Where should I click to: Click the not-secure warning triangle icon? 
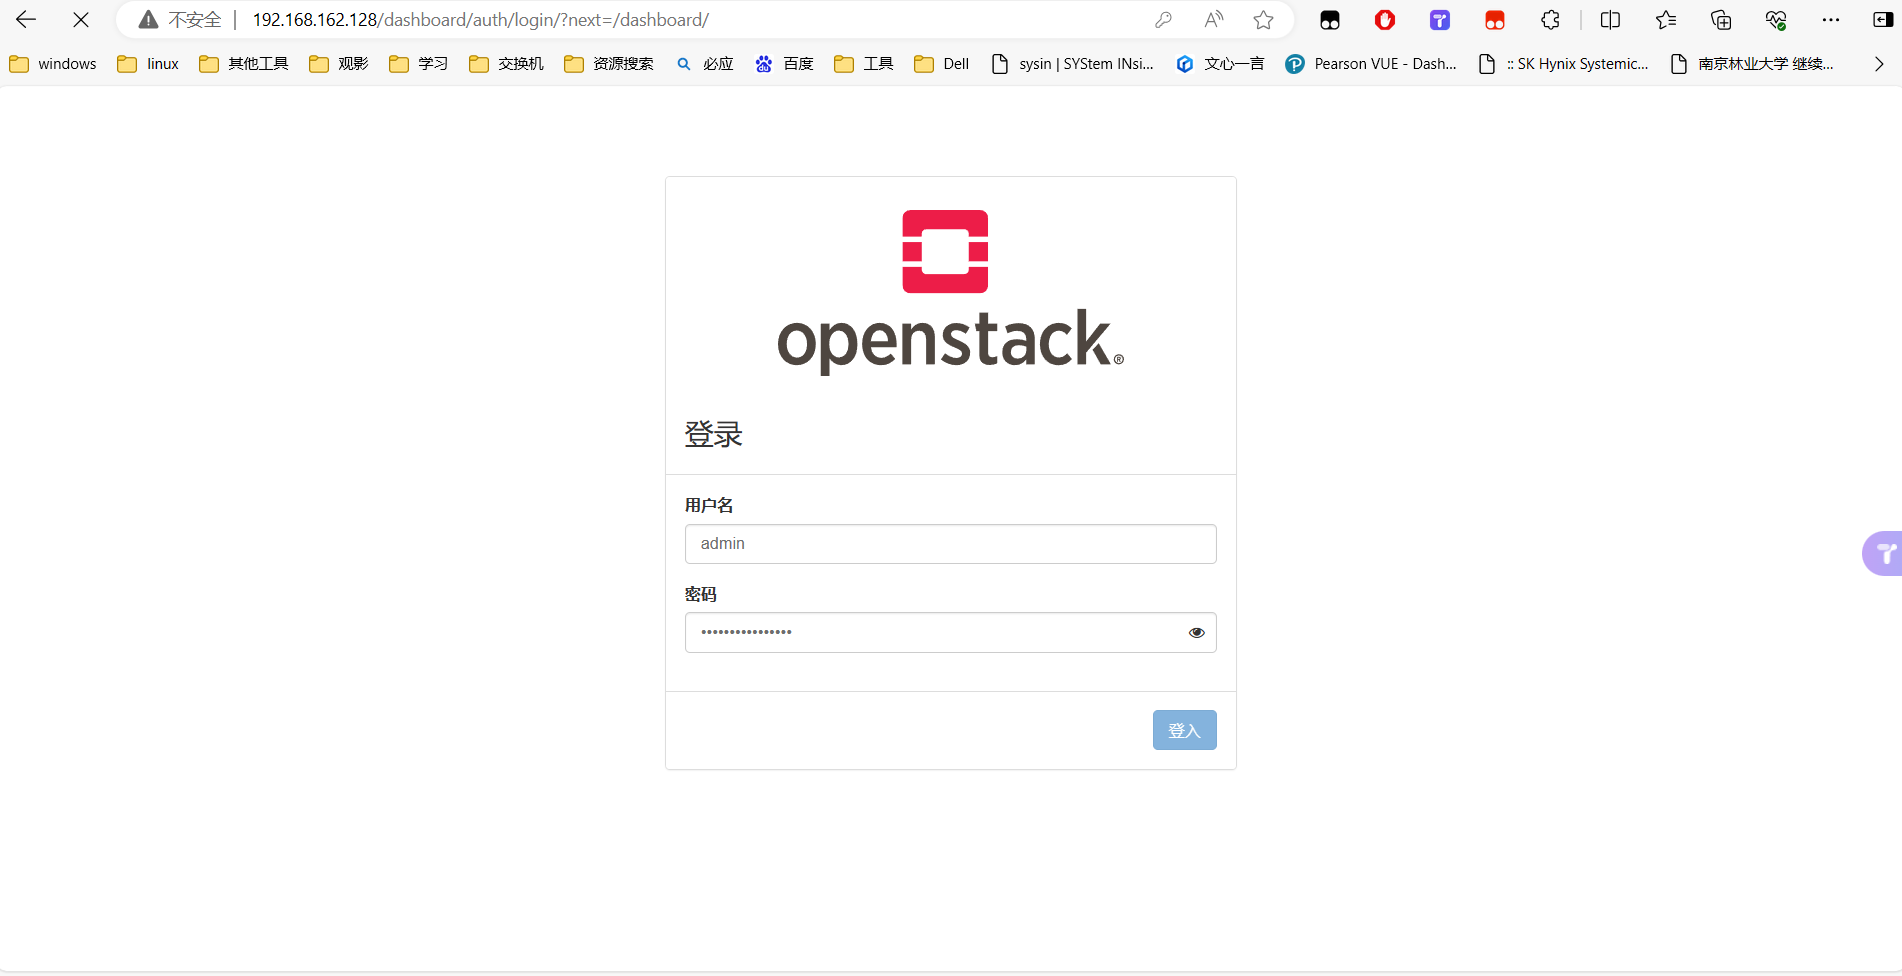[148, 20]
